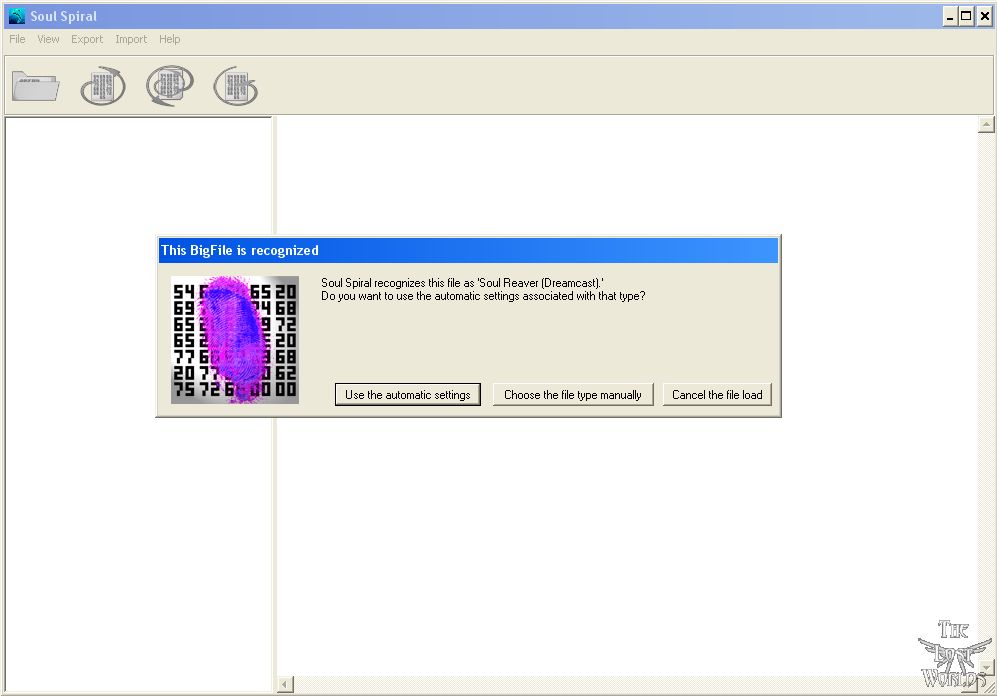Open the Export menu
The image size is (997, 696).
[87, 39]
